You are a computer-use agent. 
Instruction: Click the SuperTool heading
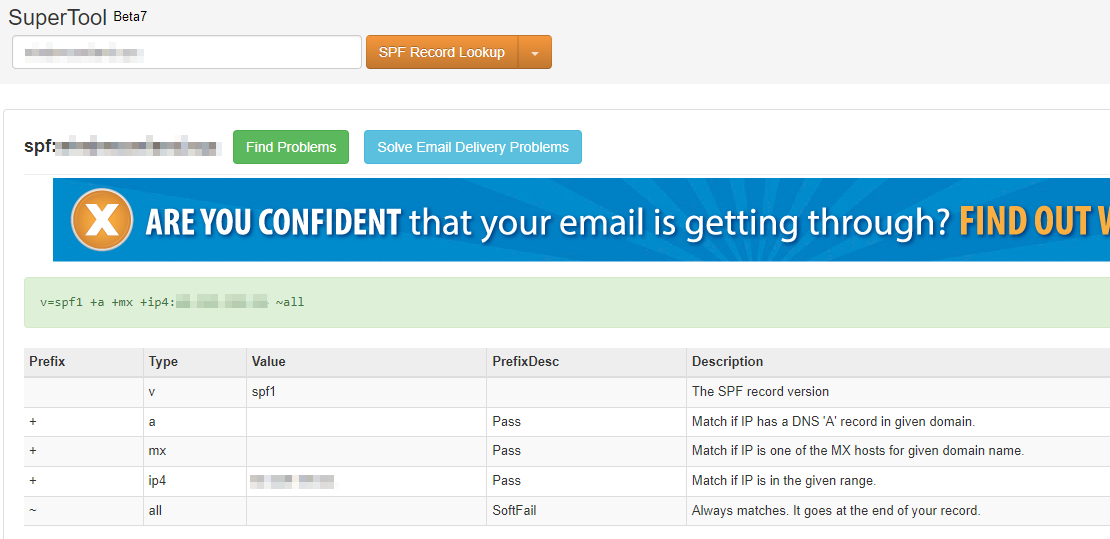tap(57, 17)
